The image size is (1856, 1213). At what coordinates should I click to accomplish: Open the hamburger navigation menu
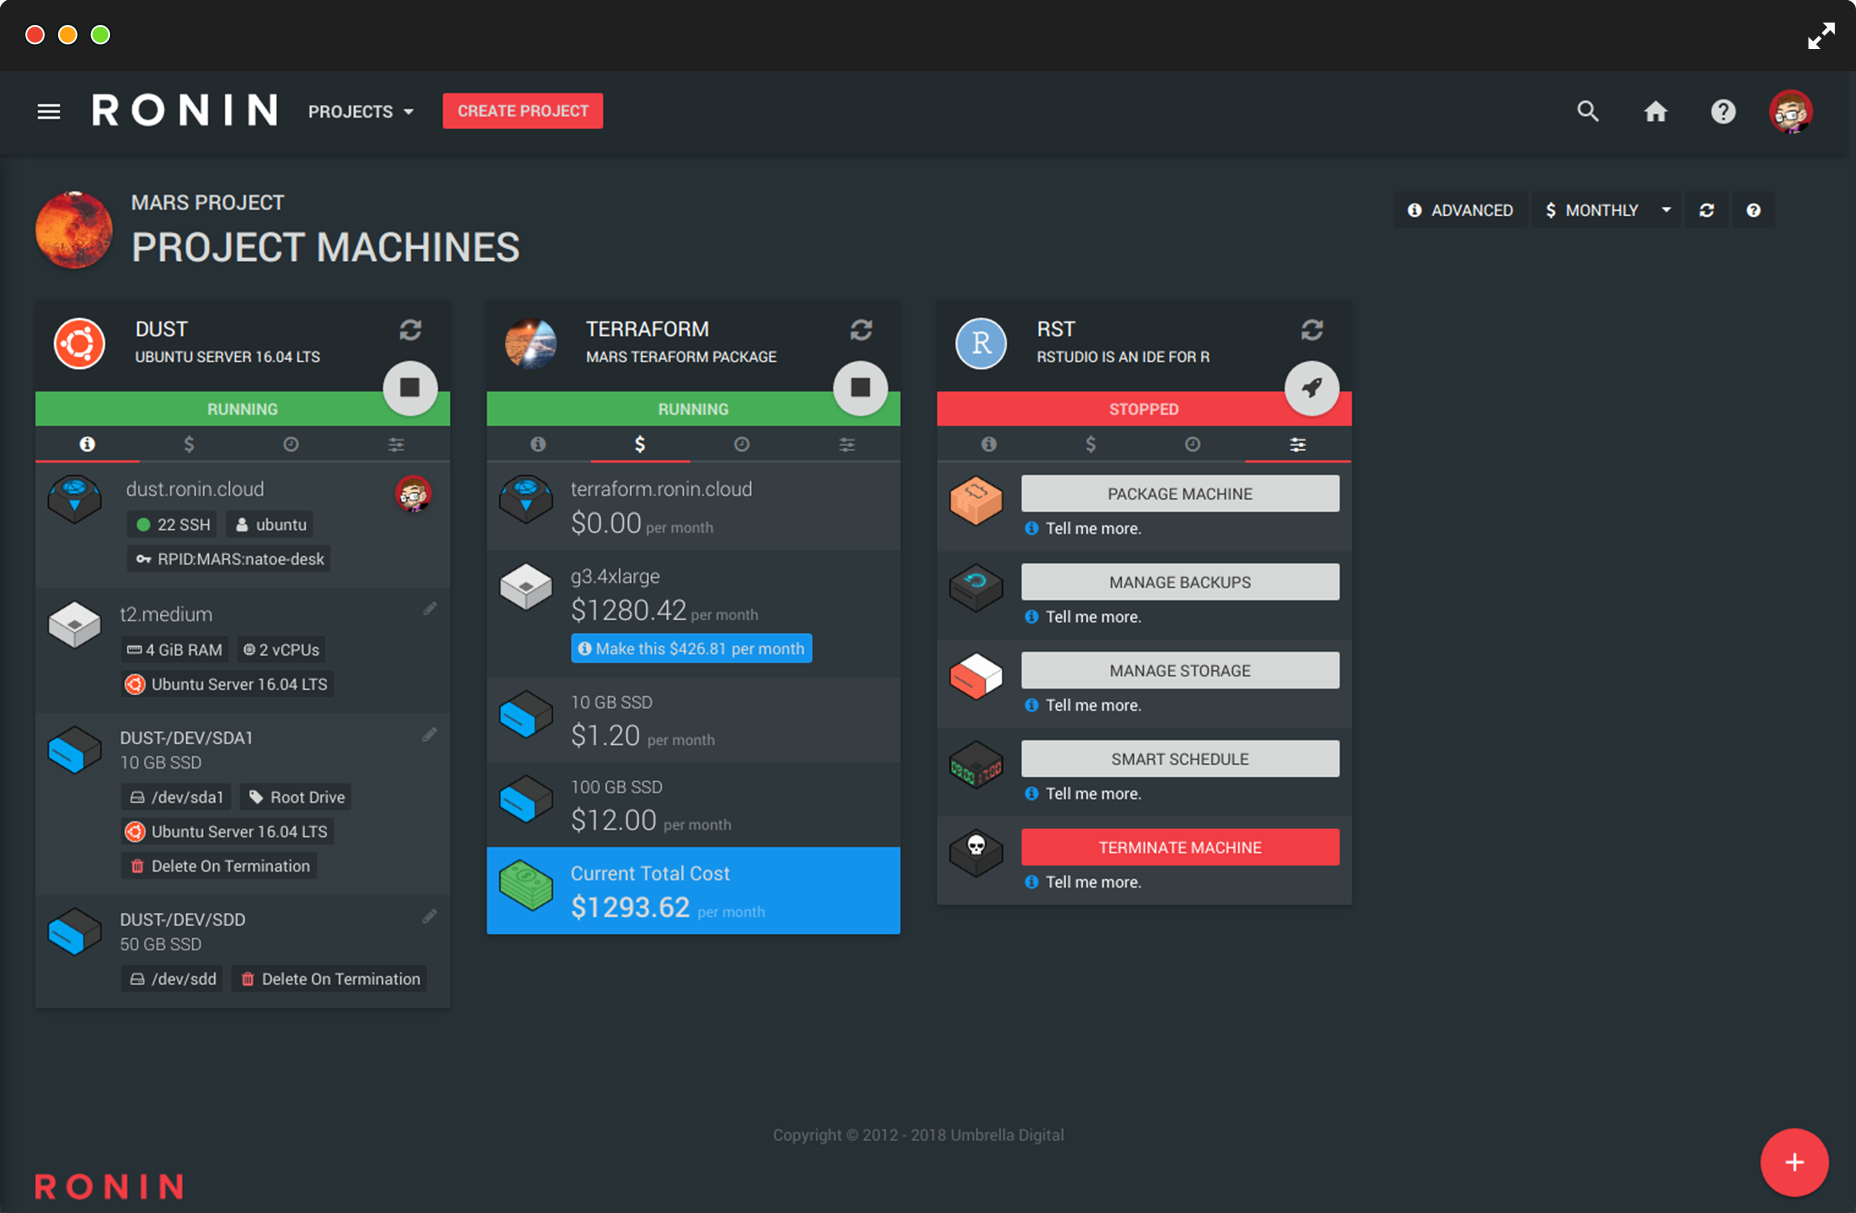pos(48,111)
